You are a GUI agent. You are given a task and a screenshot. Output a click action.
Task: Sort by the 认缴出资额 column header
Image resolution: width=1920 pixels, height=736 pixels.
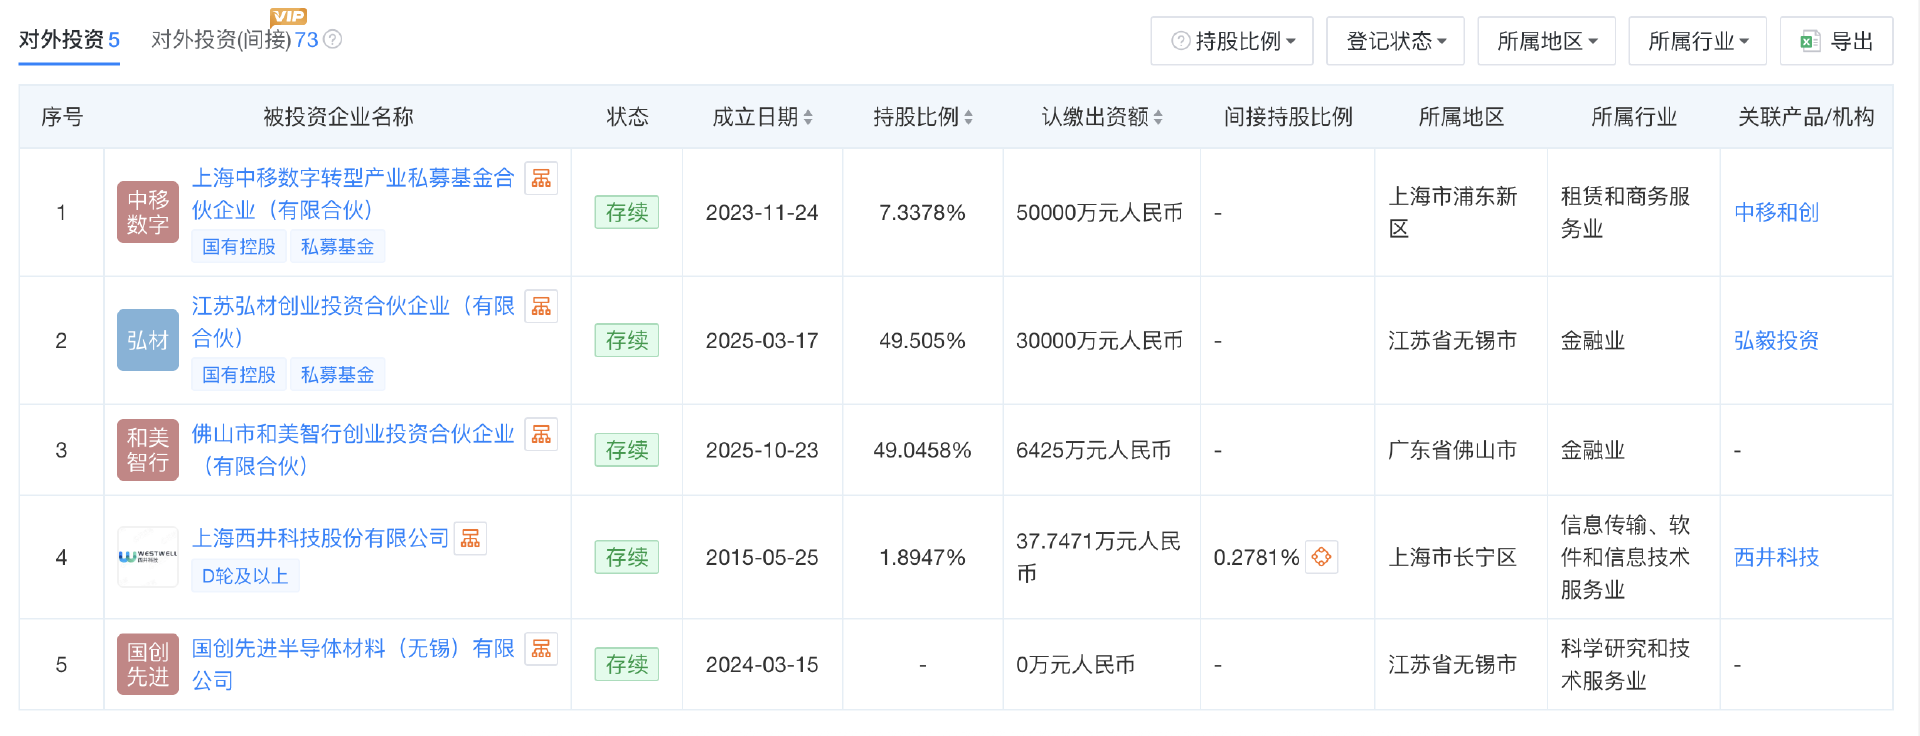(1101, 117)
